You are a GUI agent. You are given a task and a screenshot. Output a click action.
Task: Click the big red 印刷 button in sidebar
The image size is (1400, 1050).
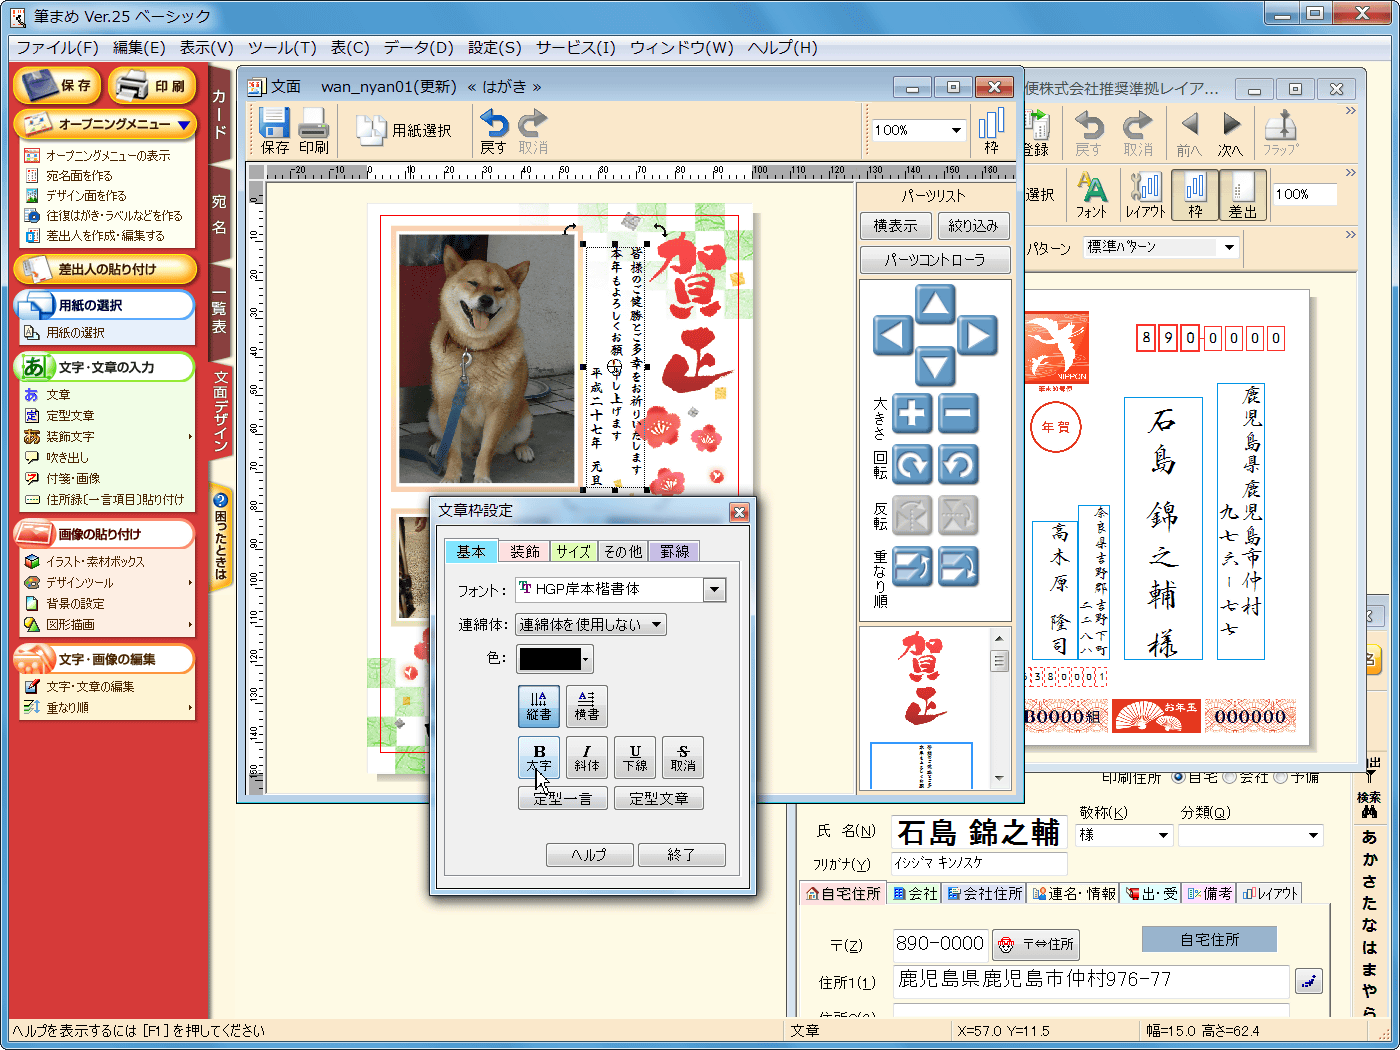tap(154, 86)
